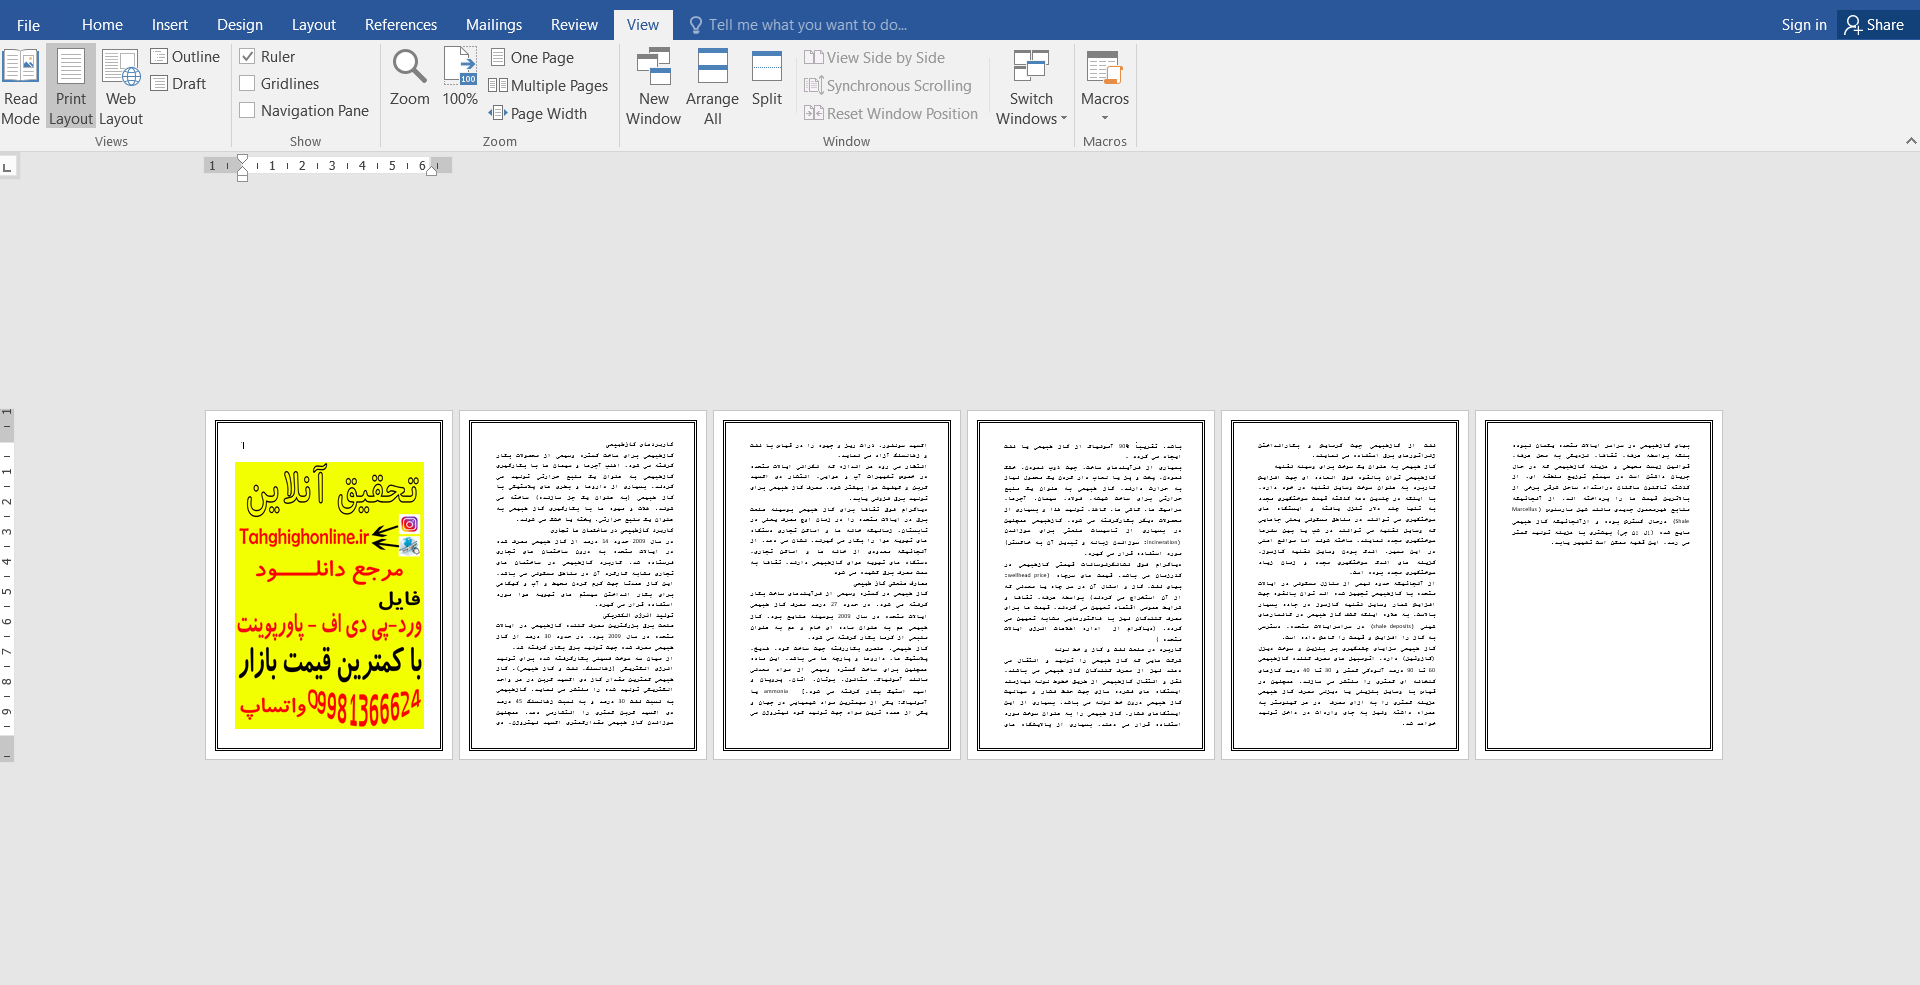Open the Layout tab
Screen dimensions: 1920x985
click(314, 24)
